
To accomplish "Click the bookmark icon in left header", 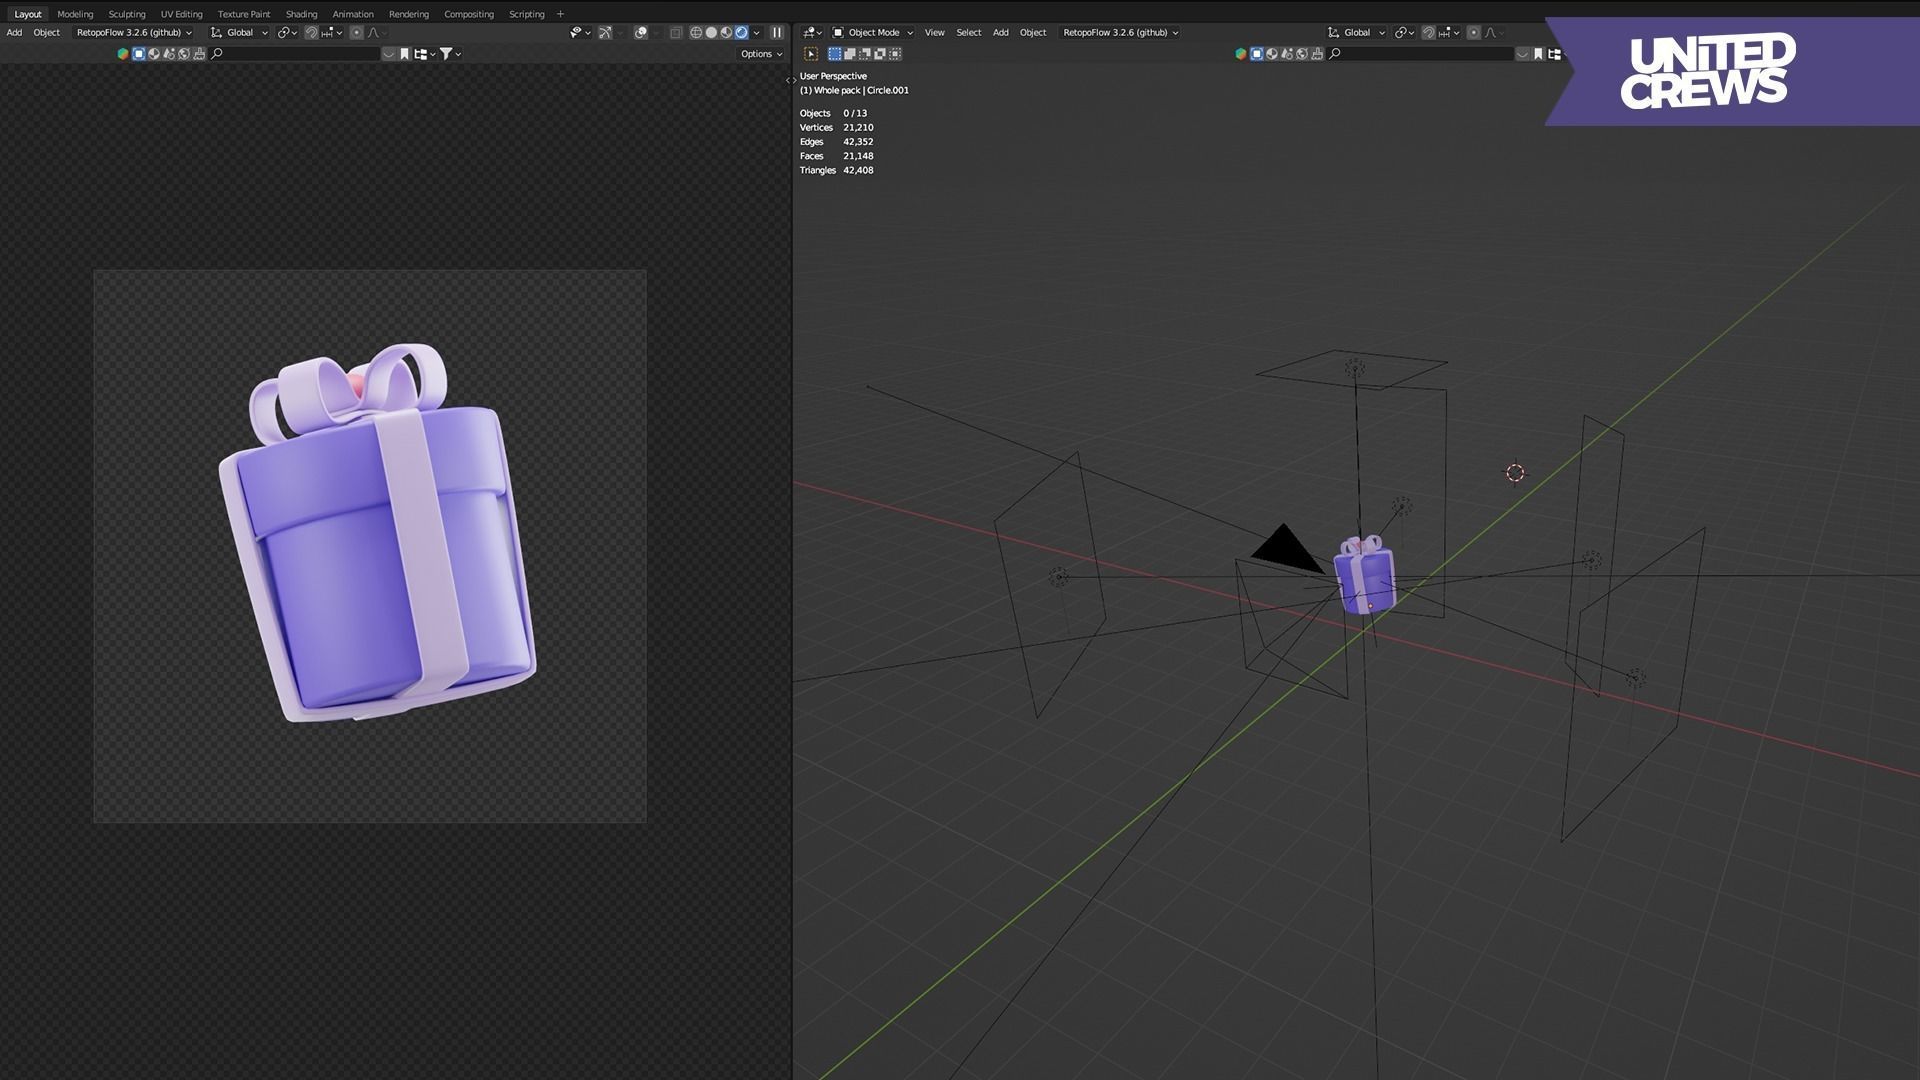I will pos(404,54).
